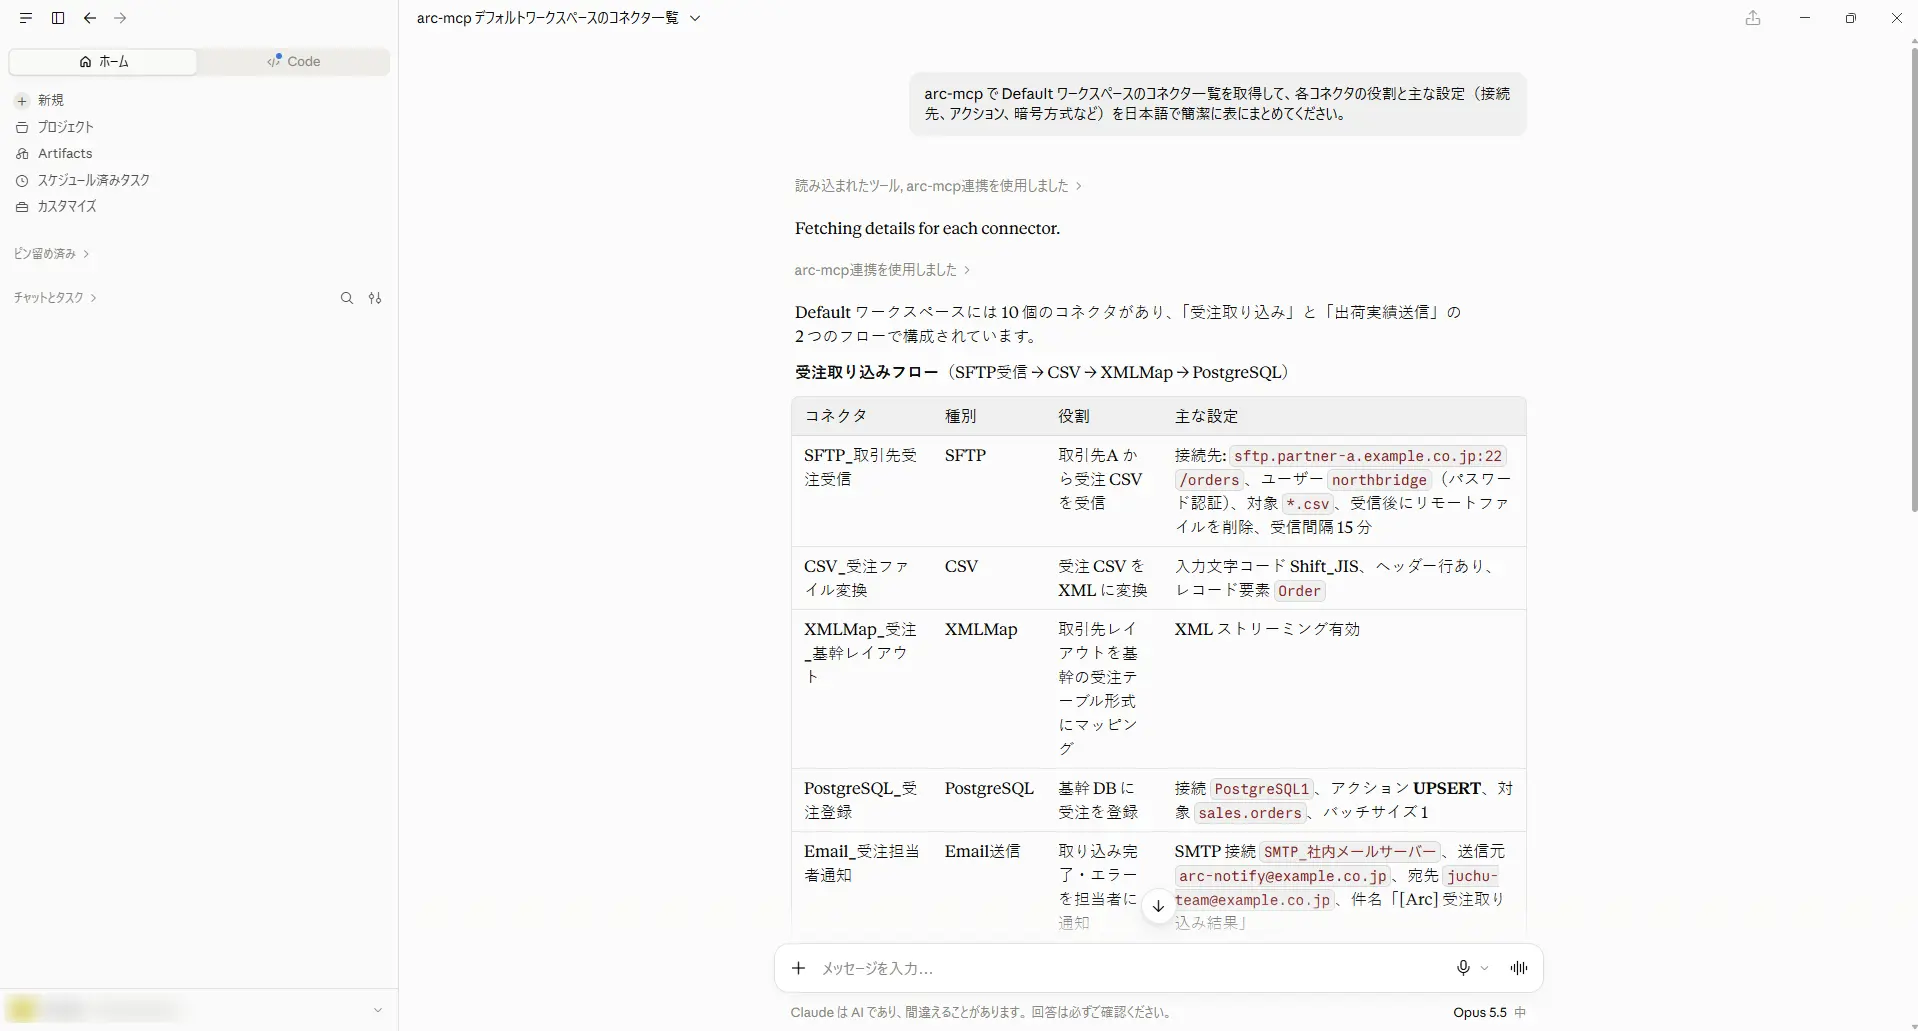Start dictation with the microphone icon
The height and width of the screenshot is (1031, 1918).
pyautogui.click(x=1463, y=968)
